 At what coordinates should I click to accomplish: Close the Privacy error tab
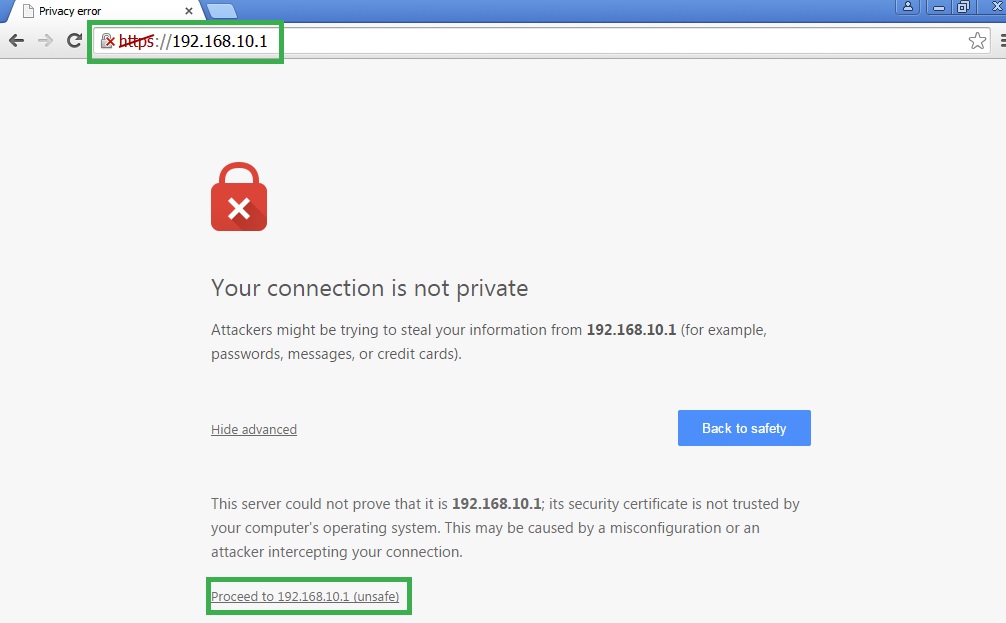coord(189,11)
